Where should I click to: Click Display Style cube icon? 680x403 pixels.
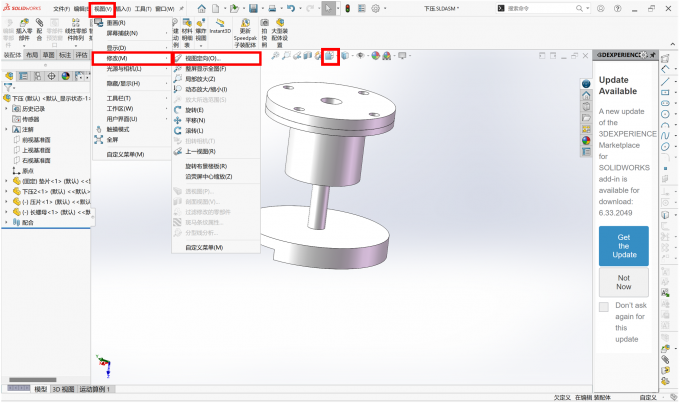(345, 56)
